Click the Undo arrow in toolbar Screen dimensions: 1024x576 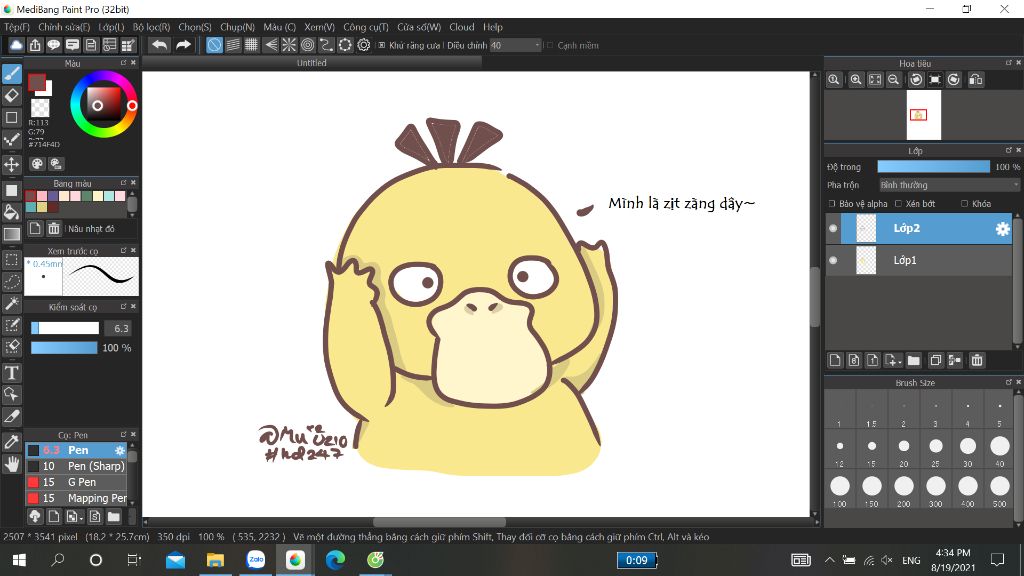point(159,45)
